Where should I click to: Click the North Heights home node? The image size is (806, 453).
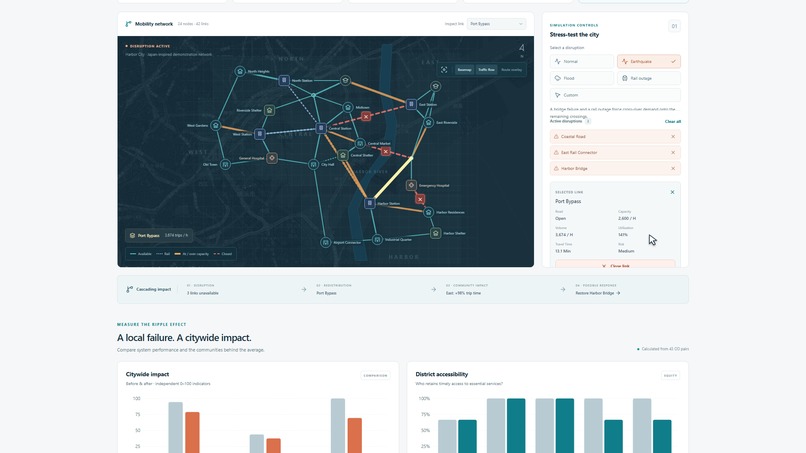240,71
